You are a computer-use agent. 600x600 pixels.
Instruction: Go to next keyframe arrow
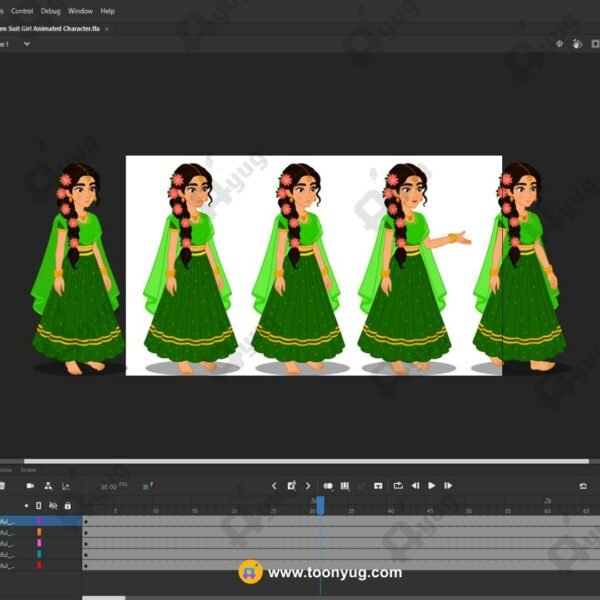tap(308, 486)
